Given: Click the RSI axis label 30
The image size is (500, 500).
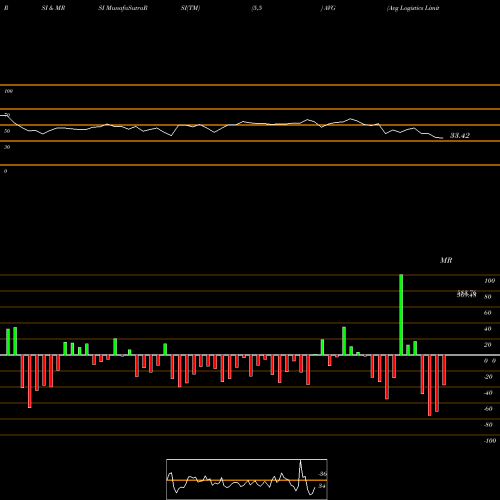Looking at the screenshot, I should pos(7,147).
